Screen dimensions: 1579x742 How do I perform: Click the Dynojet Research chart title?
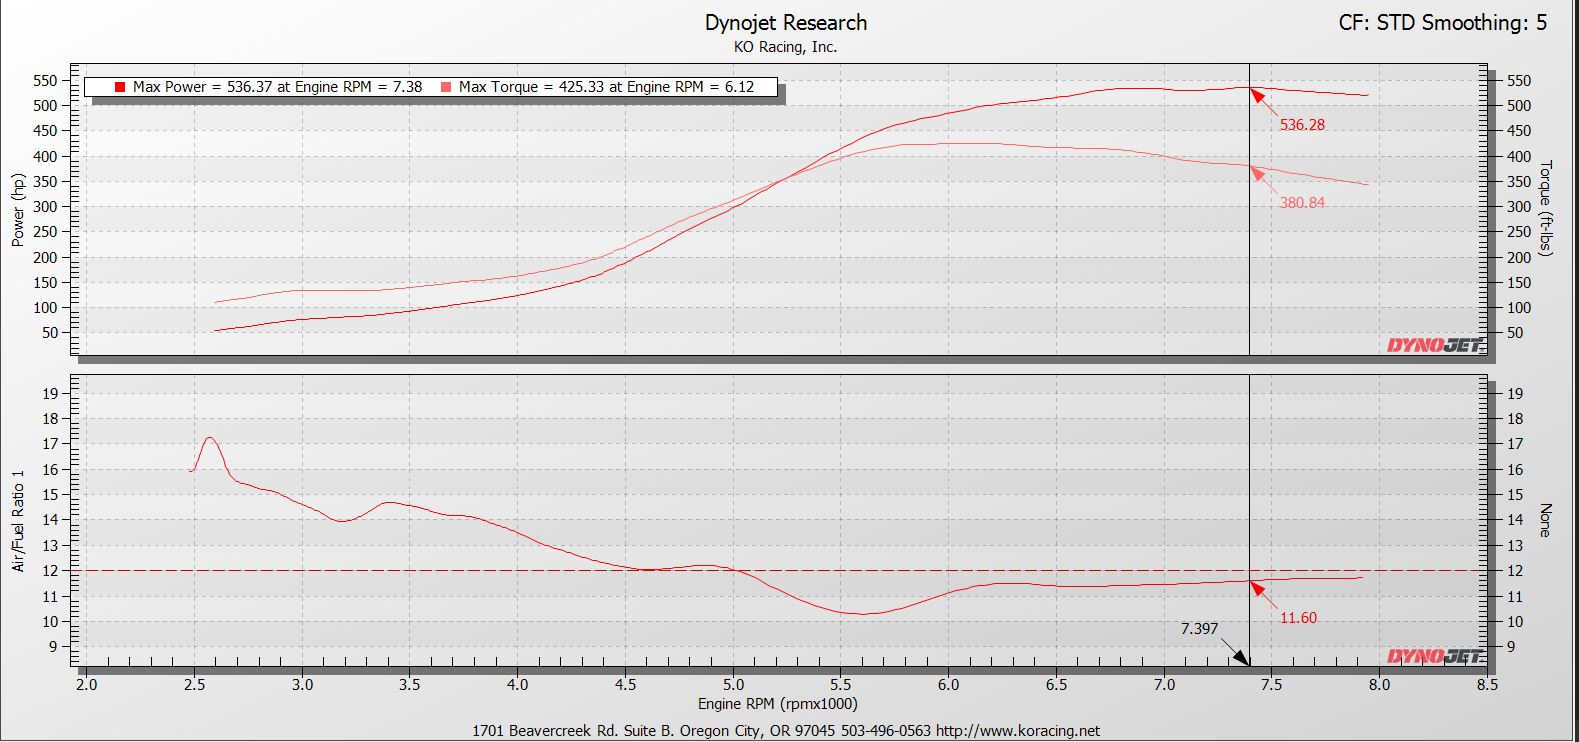786,23
